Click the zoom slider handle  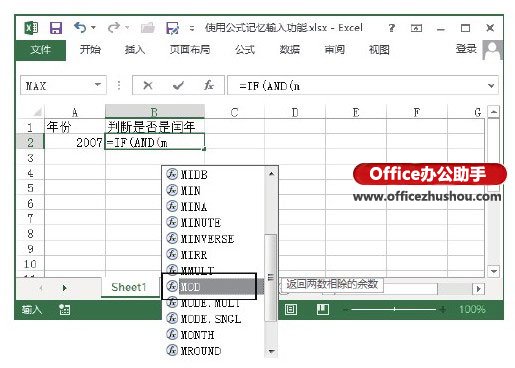pyautogui.click(x=394, y=310)
